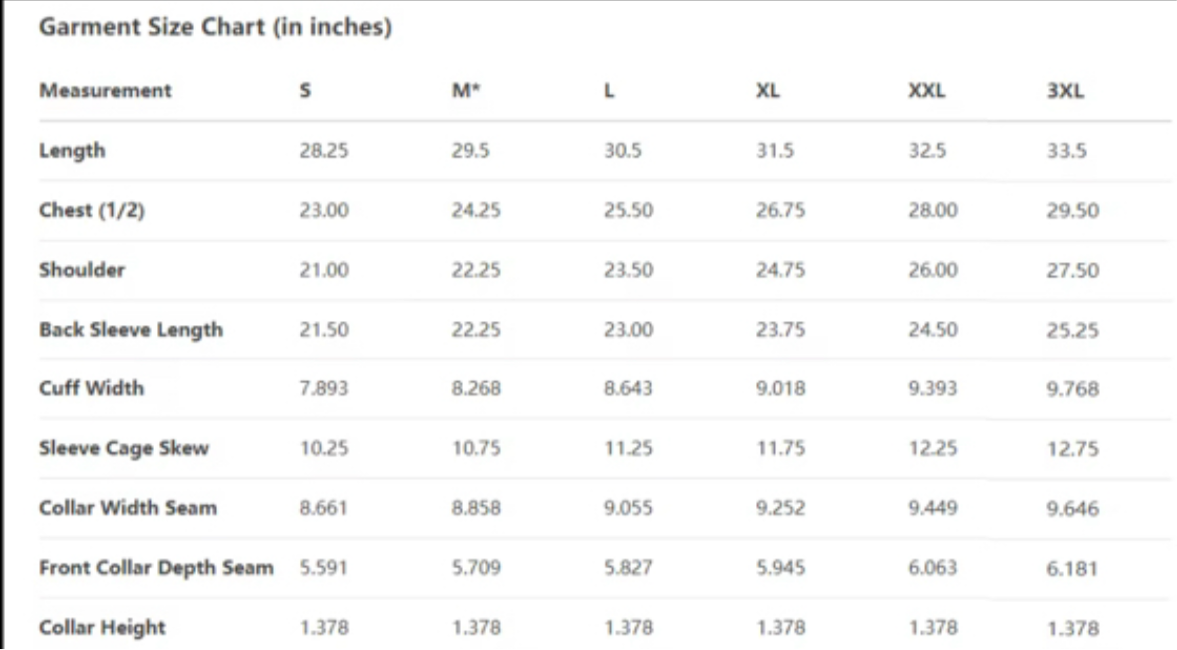Click the Cuff Width row label
This screenshot has width=1177, height=650.
coord(92,388)
